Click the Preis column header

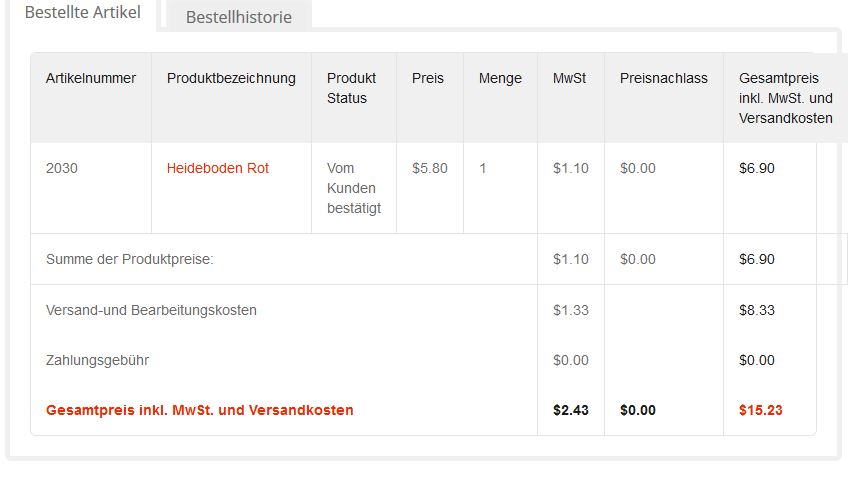pyautogui.click(x=428, y=78)
